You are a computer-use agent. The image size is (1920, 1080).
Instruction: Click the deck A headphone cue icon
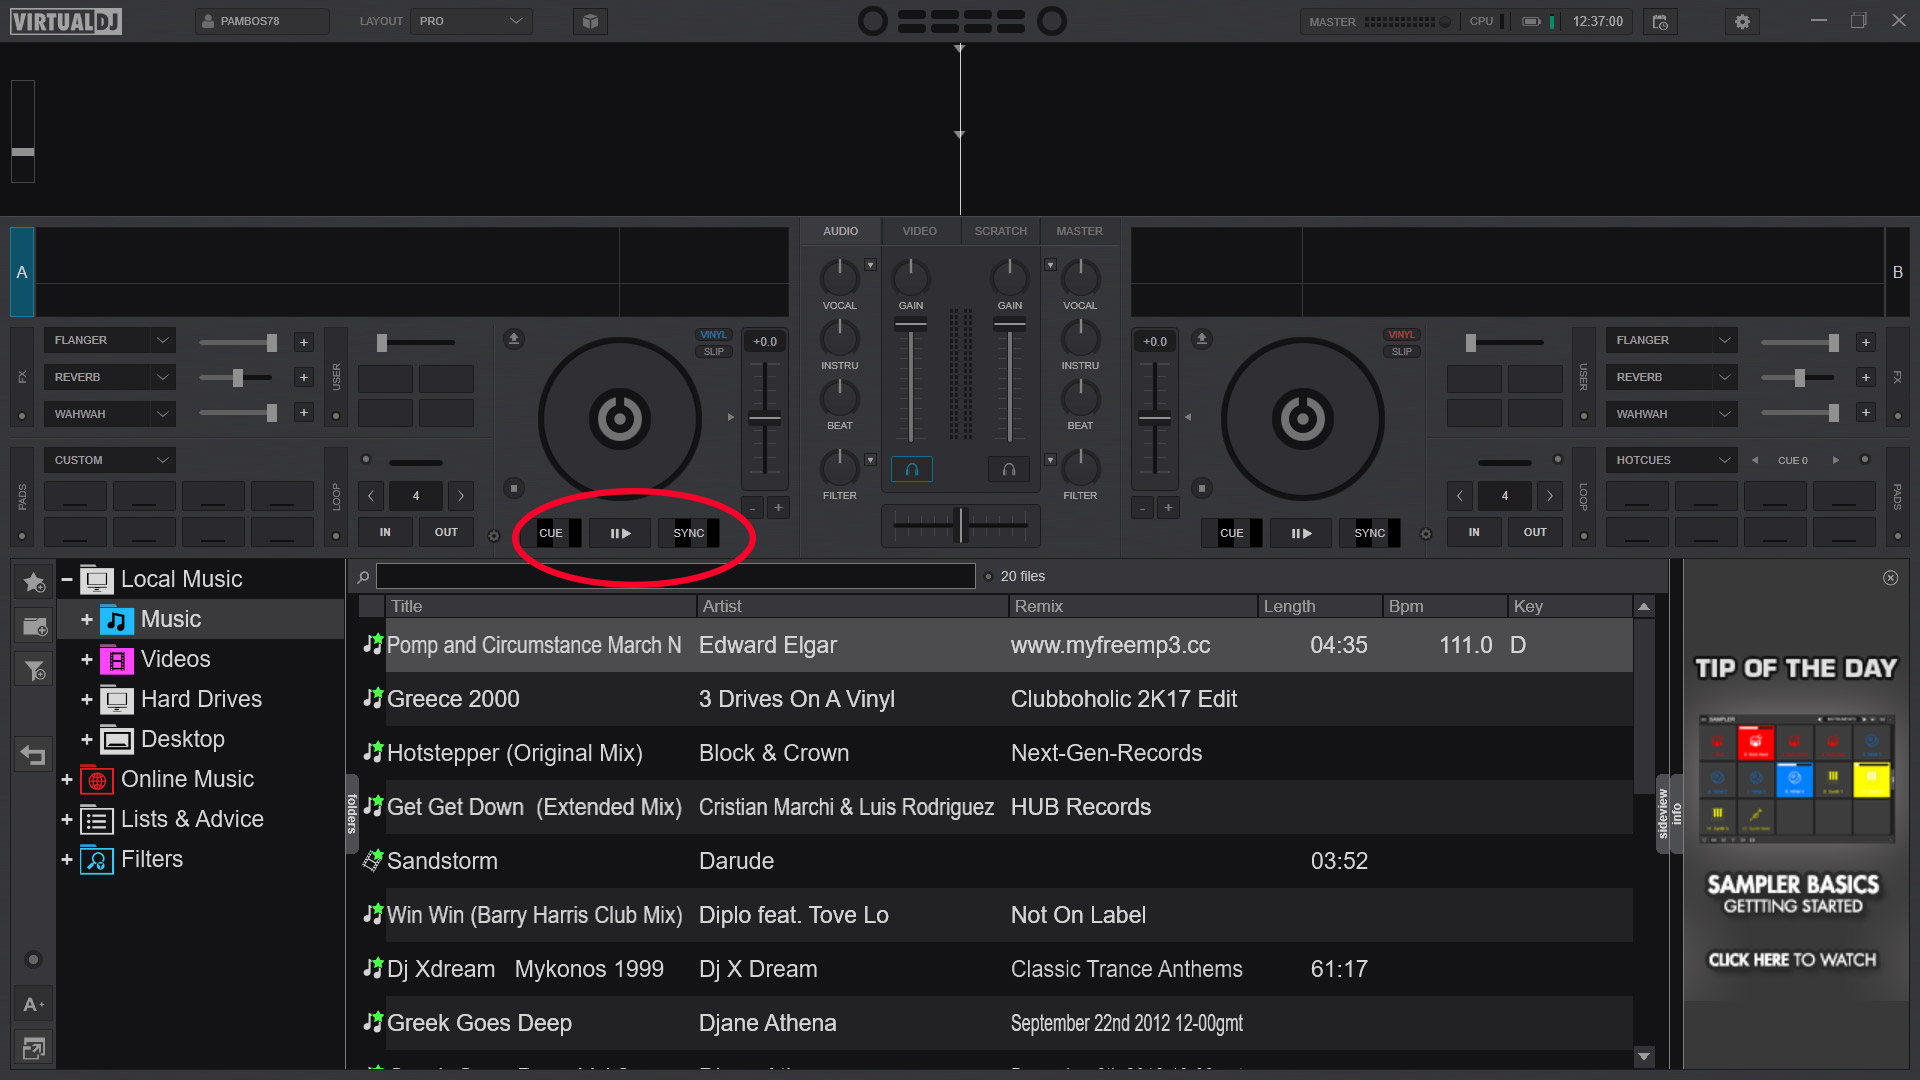[x=911, y=468]
